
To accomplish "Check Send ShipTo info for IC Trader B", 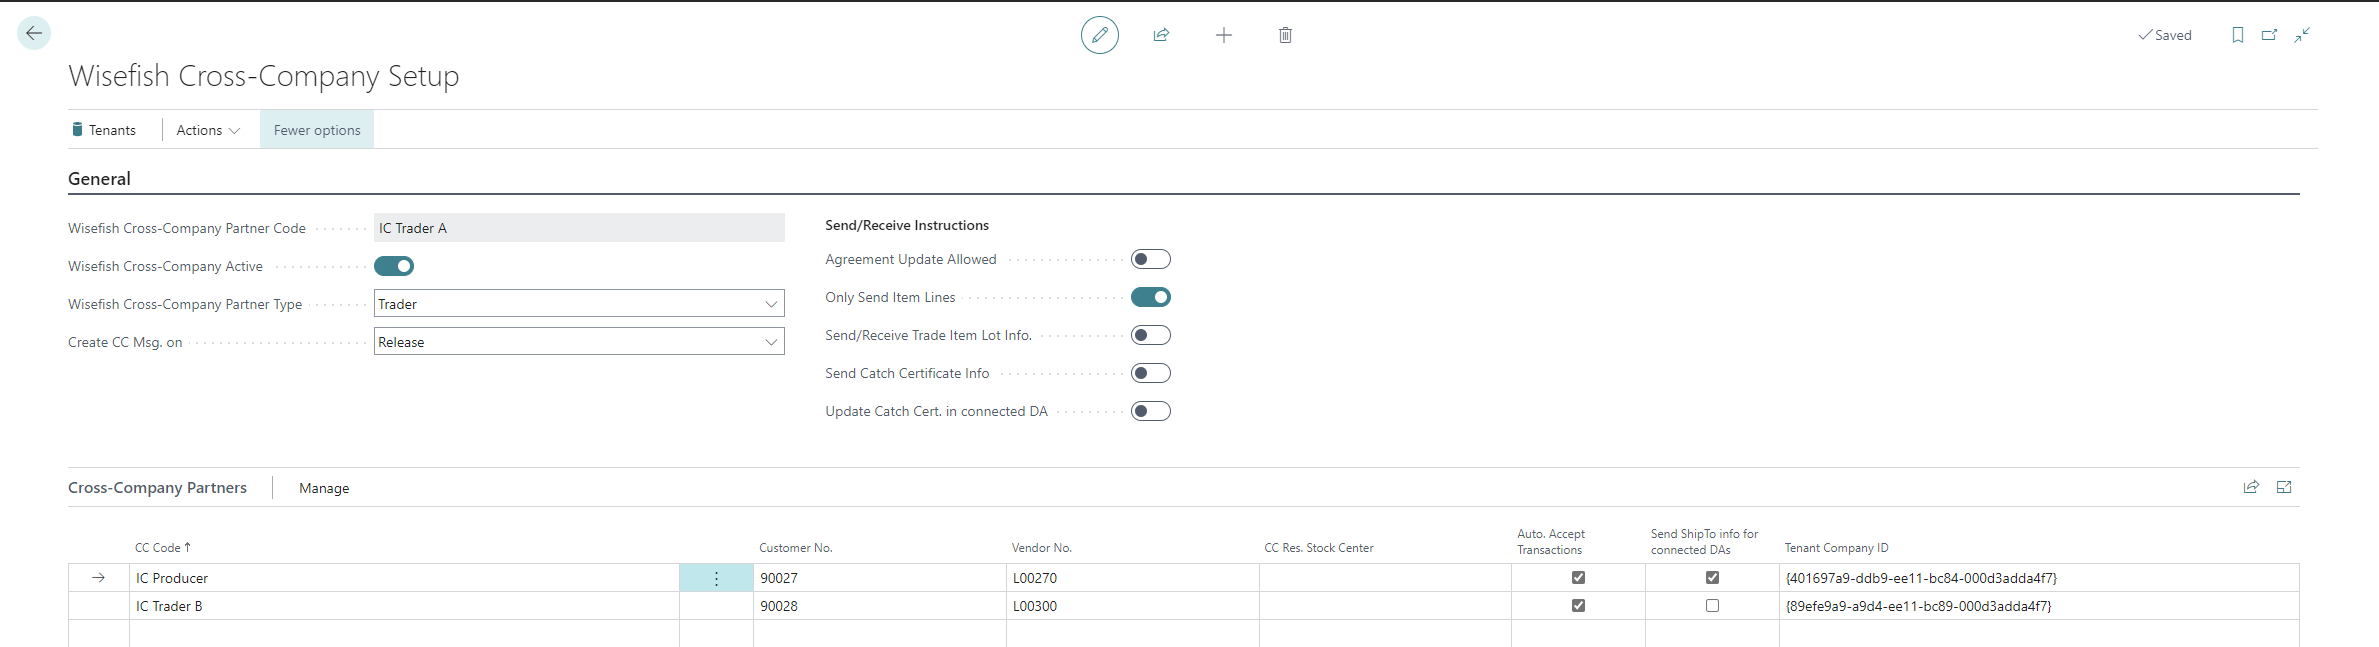I will click(1712, 605).
